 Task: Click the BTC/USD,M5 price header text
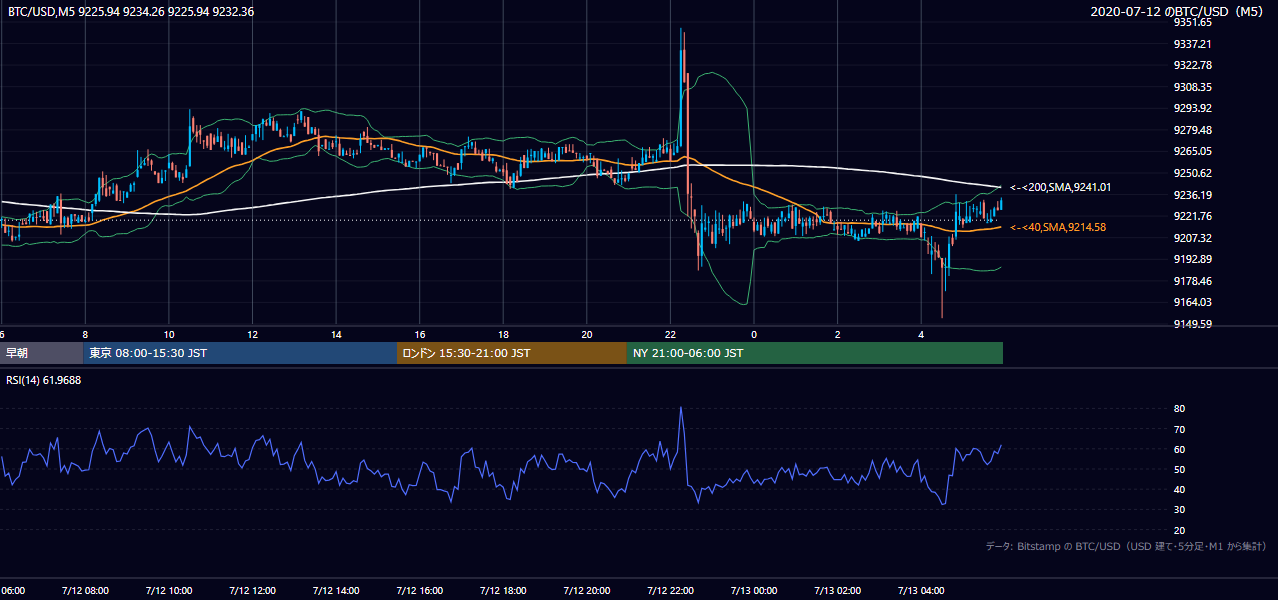click(131, 12)
